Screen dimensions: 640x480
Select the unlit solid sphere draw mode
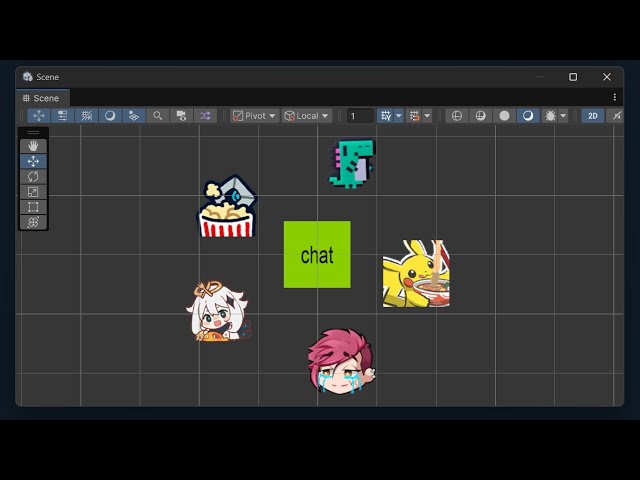[x=504, y=116]
